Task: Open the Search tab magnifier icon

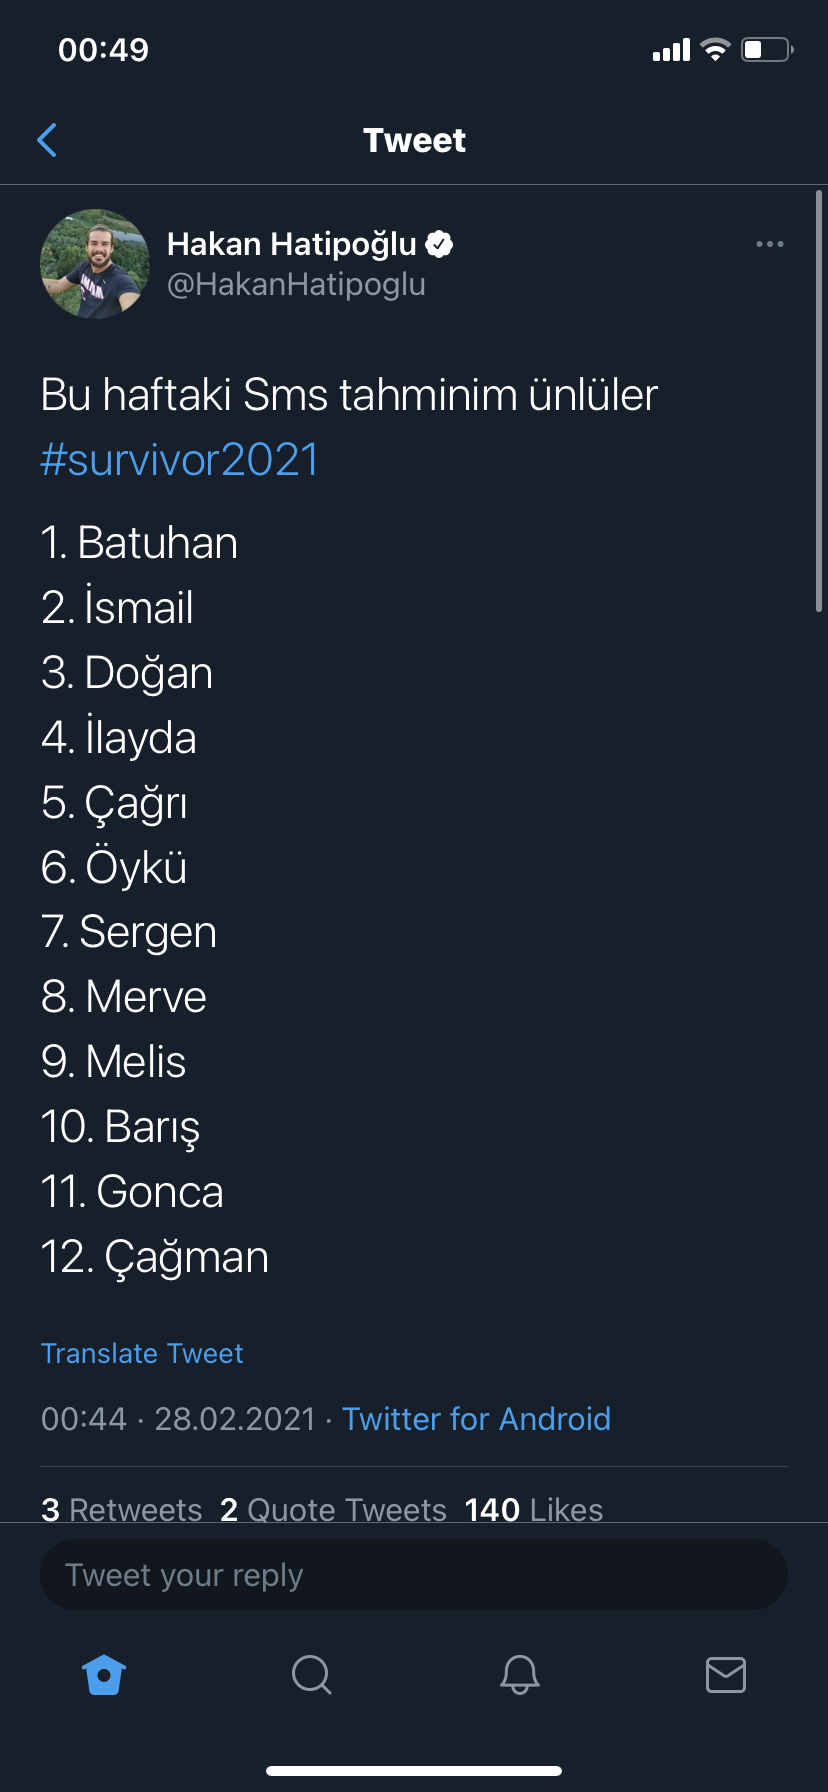Action: tap(311, 1674)
